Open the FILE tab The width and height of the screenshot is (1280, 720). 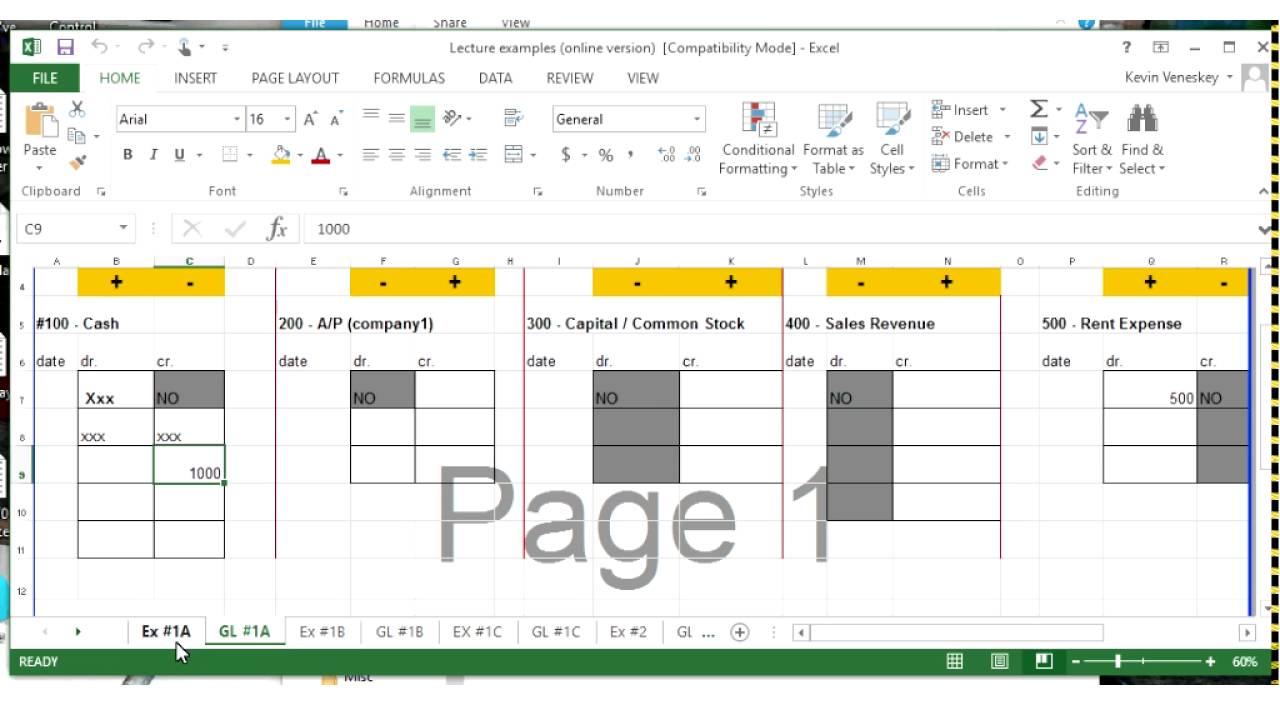45,78
